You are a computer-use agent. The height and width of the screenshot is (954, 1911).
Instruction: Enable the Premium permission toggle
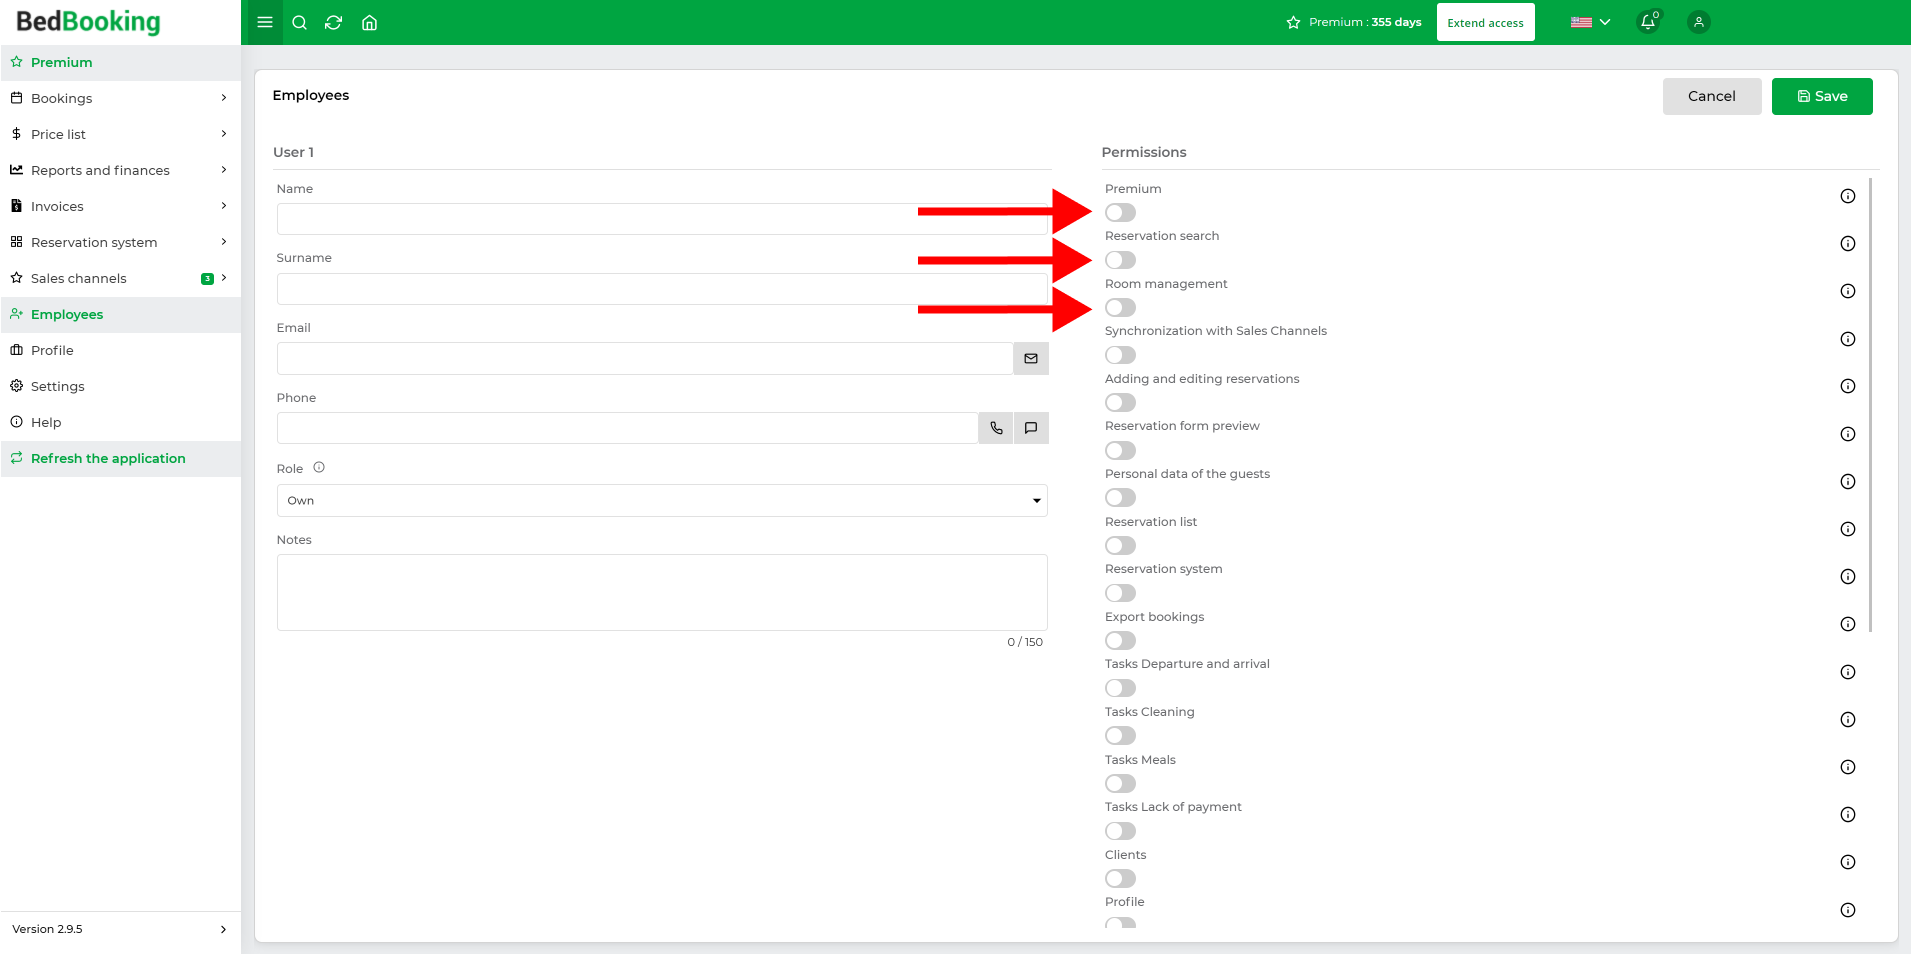pyautogui.click(x=1120, y=212)
